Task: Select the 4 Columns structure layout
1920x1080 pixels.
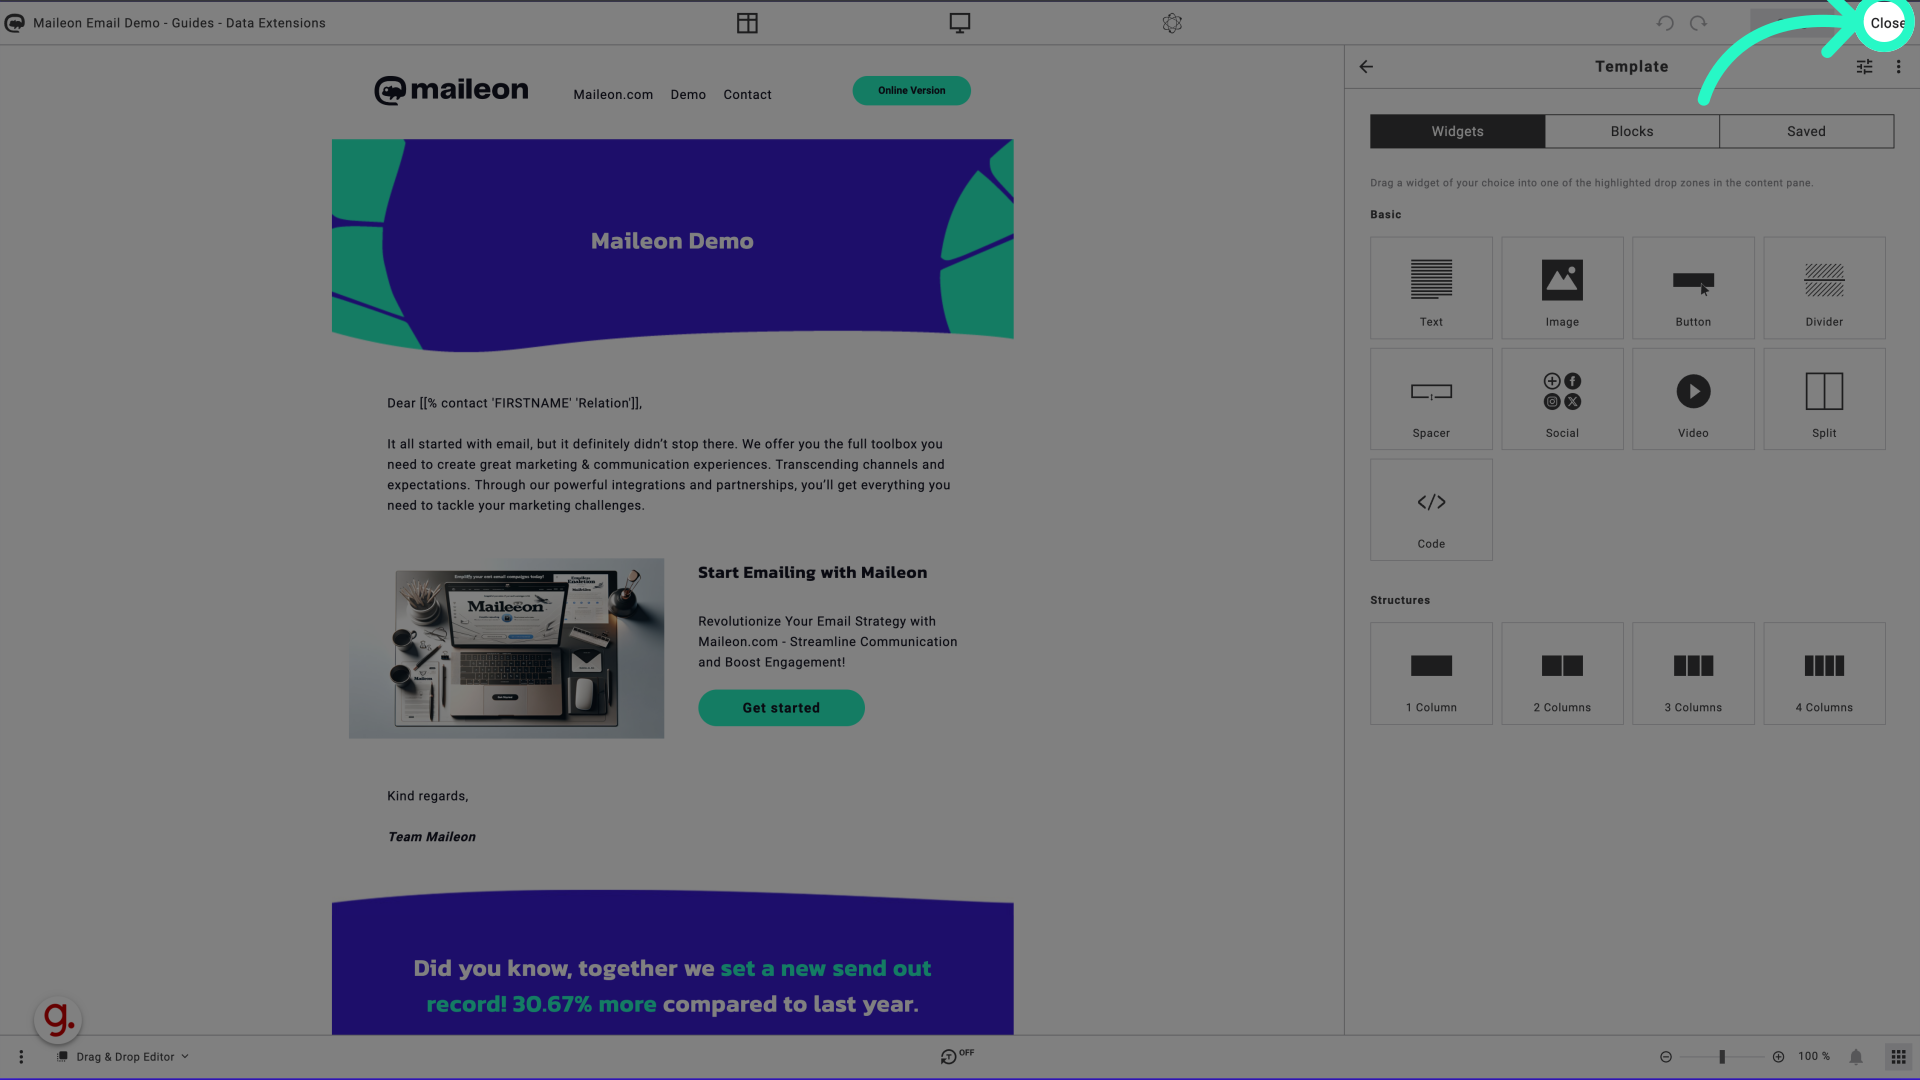Action: tap(1824, 673)
